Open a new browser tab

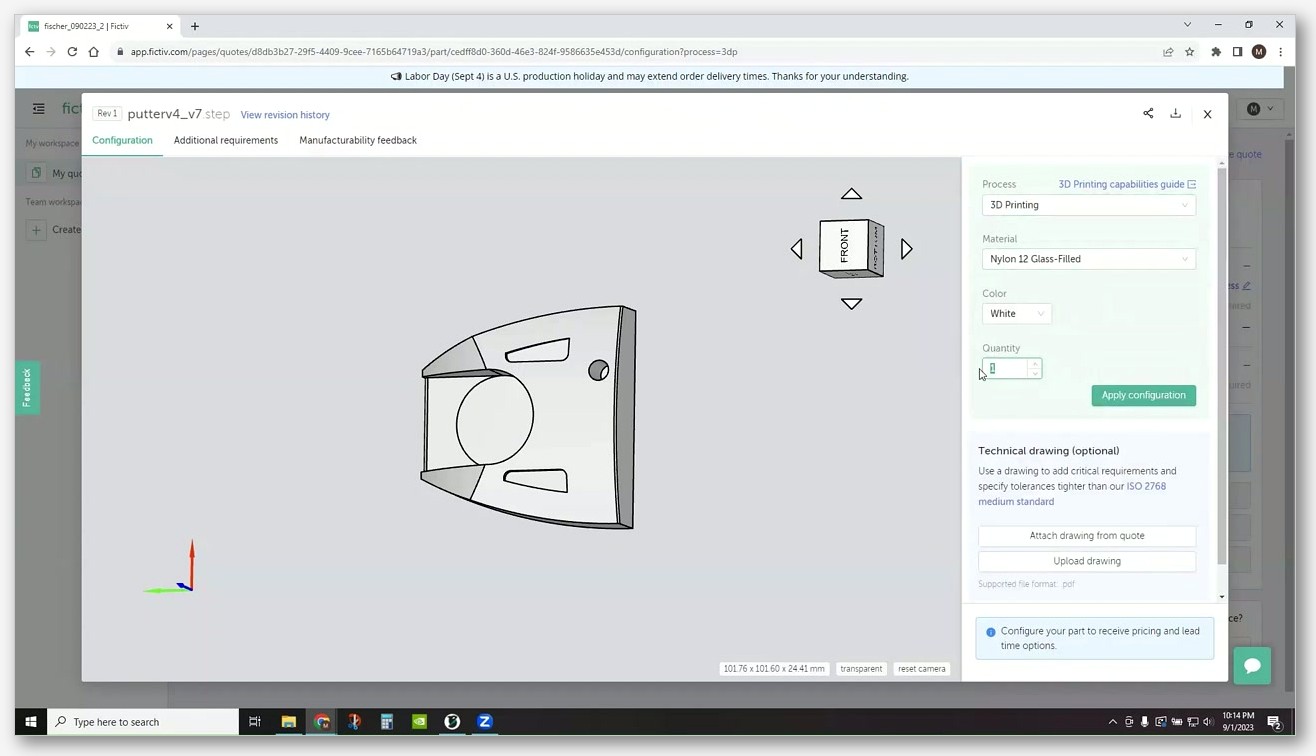[x=195, y=26]
